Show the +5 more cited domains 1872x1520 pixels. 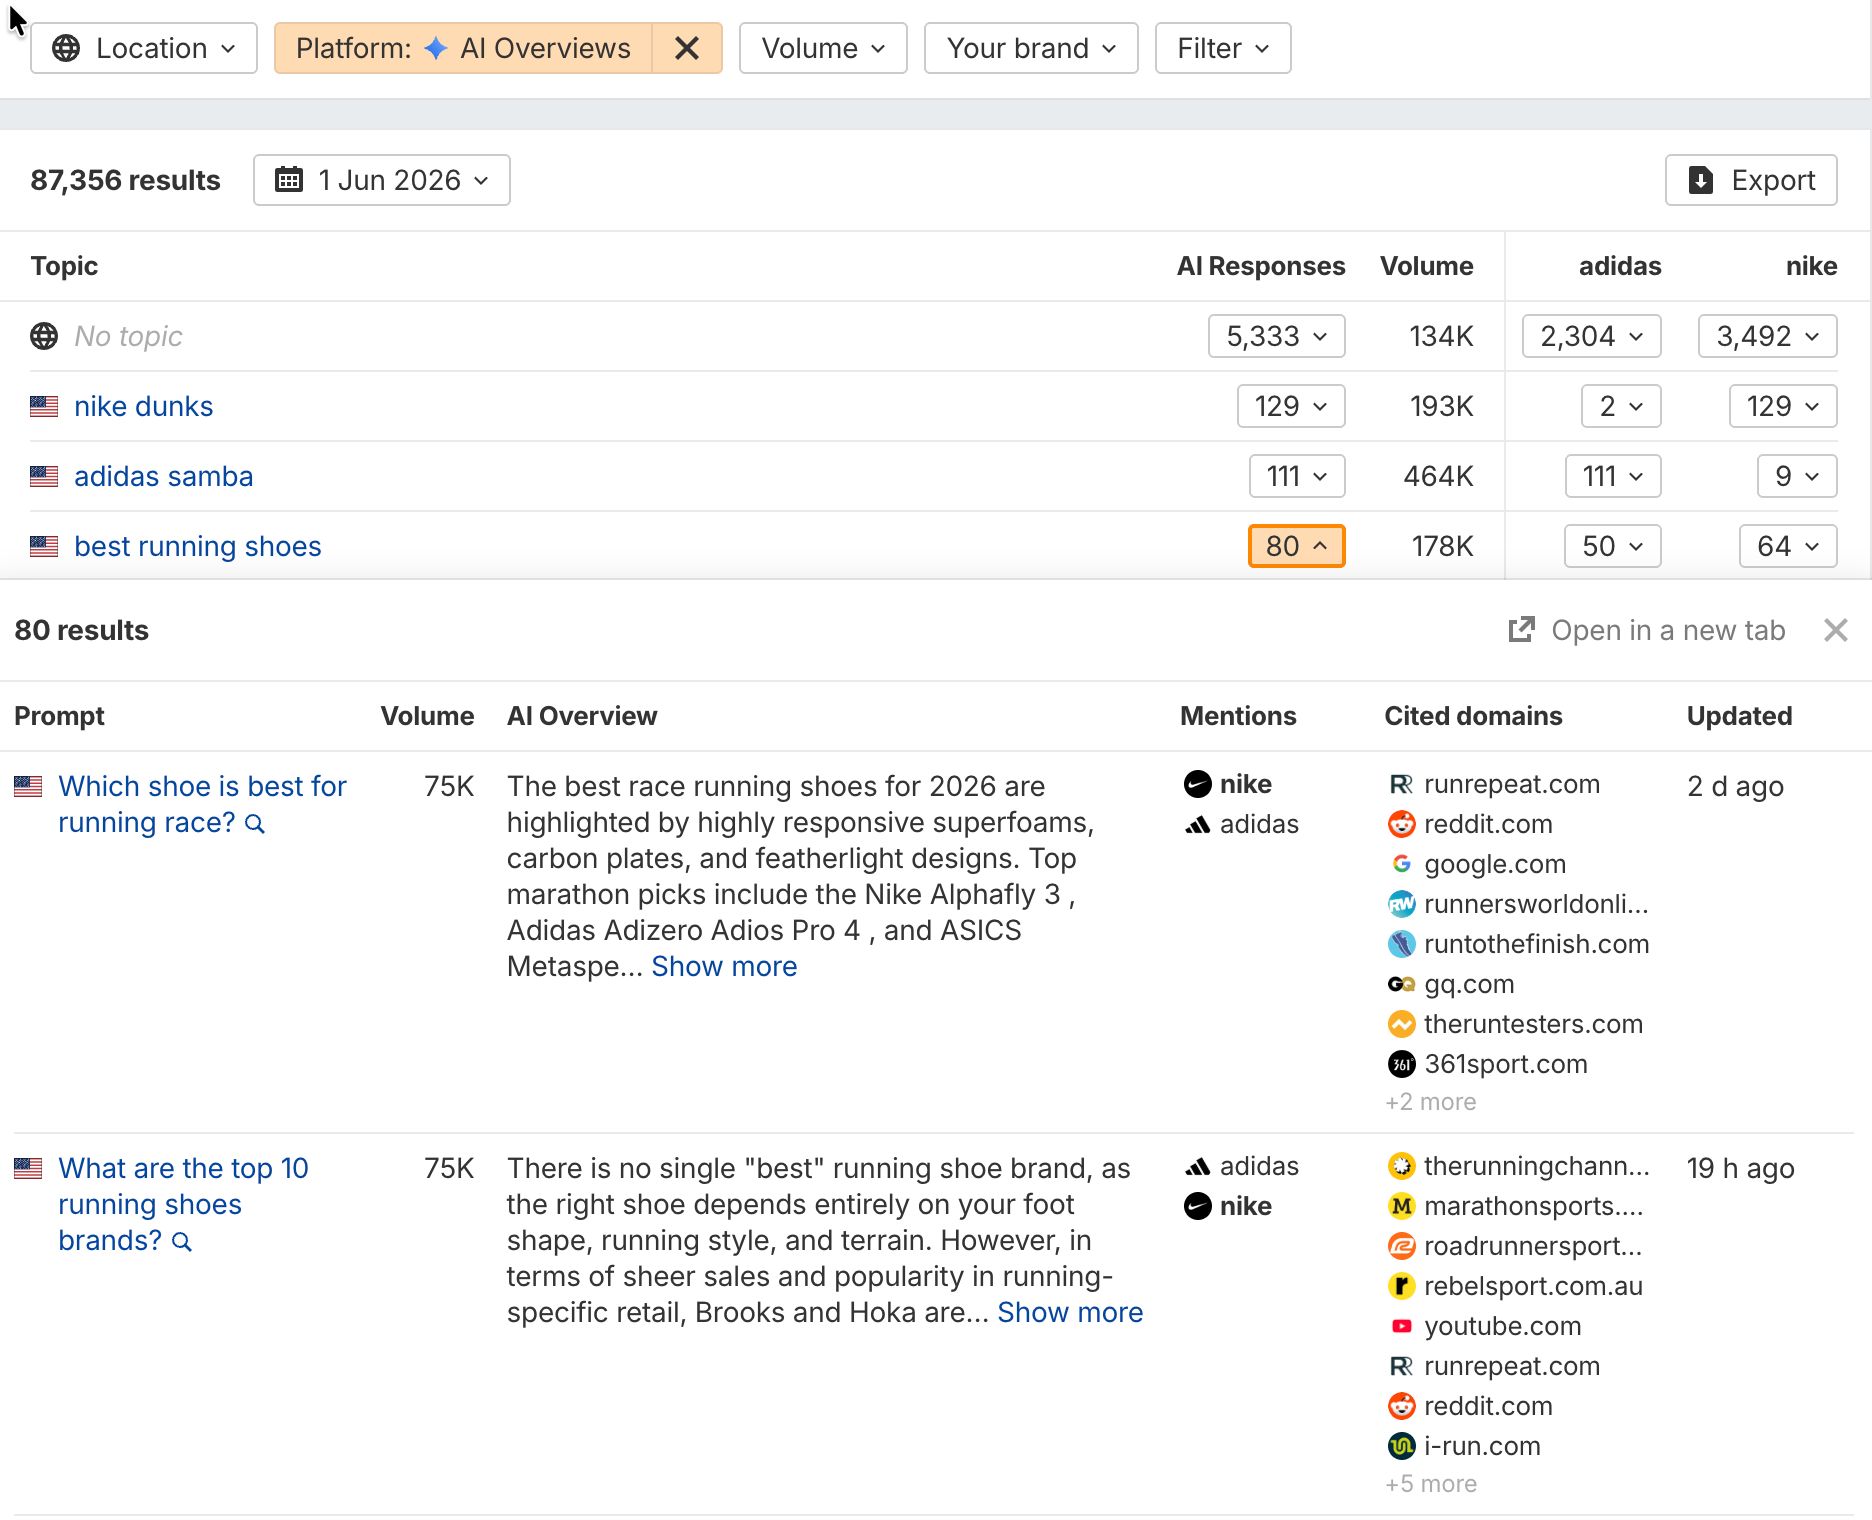point(1431,1484)
